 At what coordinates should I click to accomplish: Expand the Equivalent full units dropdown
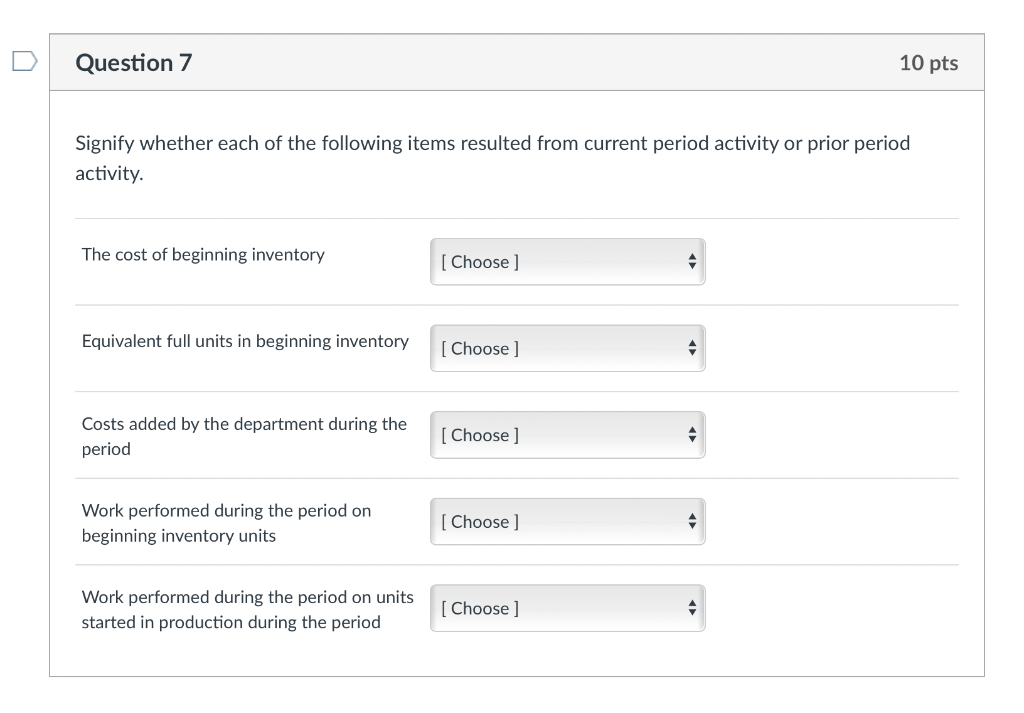click(x=567, y=348)
